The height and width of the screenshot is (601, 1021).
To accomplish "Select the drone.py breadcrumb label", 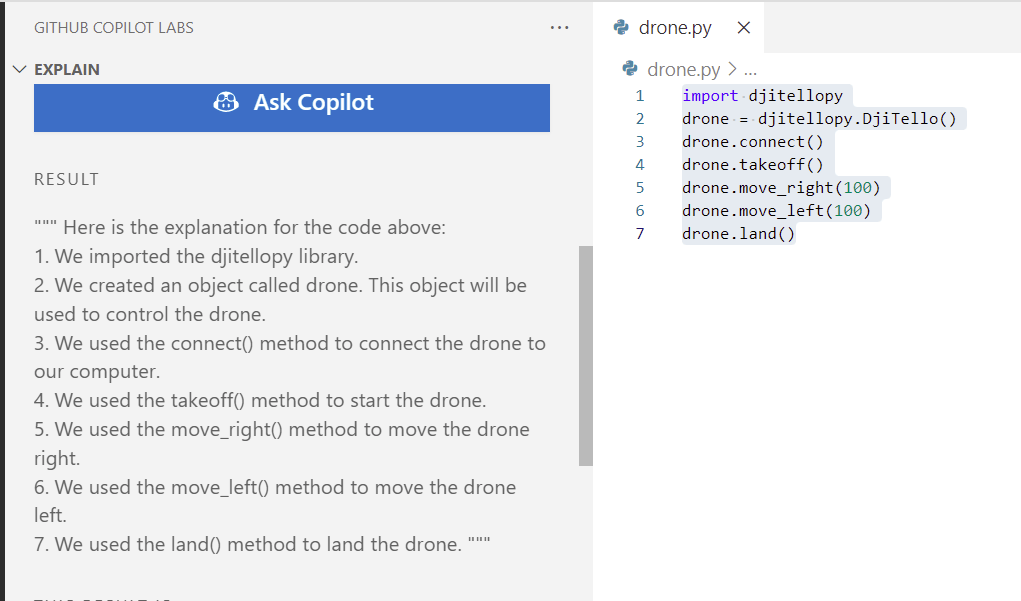I will pyautogui.click(x=683, y=70).
